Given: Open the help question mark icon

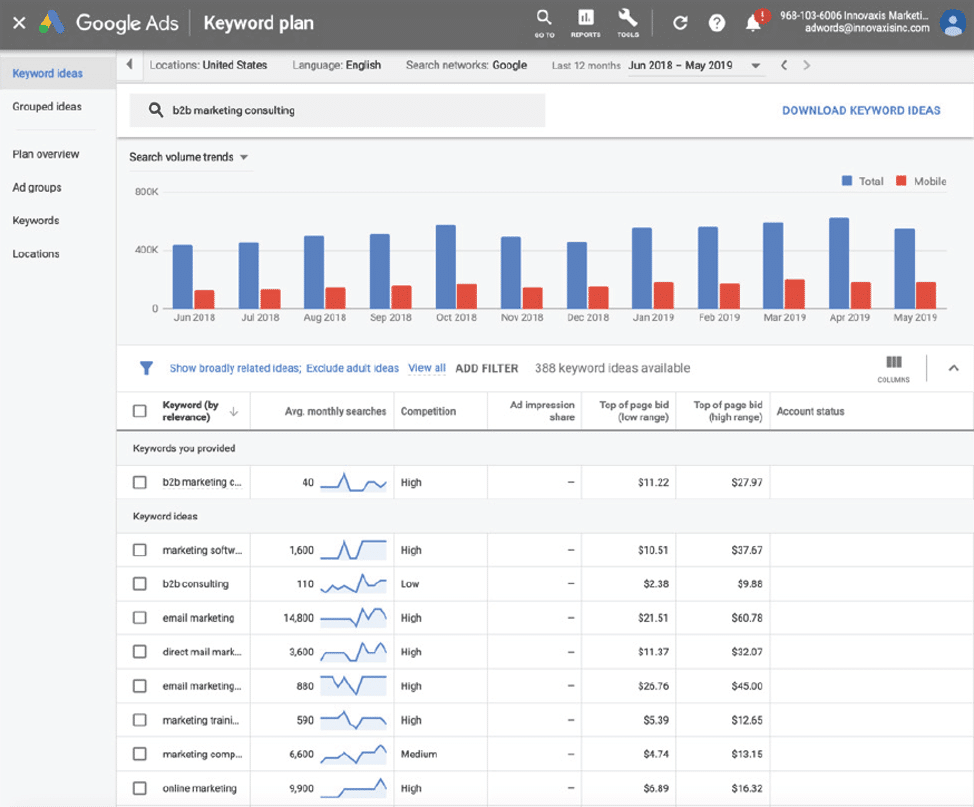Looking at the screenshot, I should point(717,23).
